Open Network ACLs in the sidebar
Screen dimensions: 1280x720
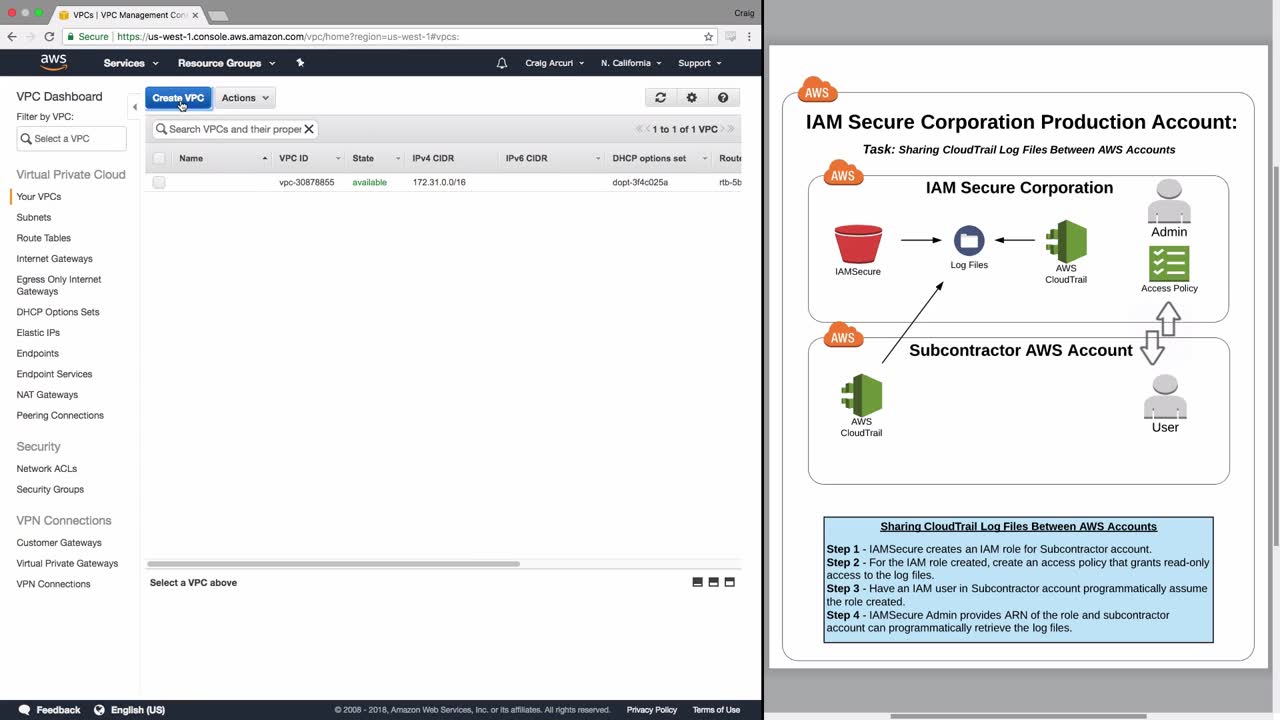coord(47,468)
